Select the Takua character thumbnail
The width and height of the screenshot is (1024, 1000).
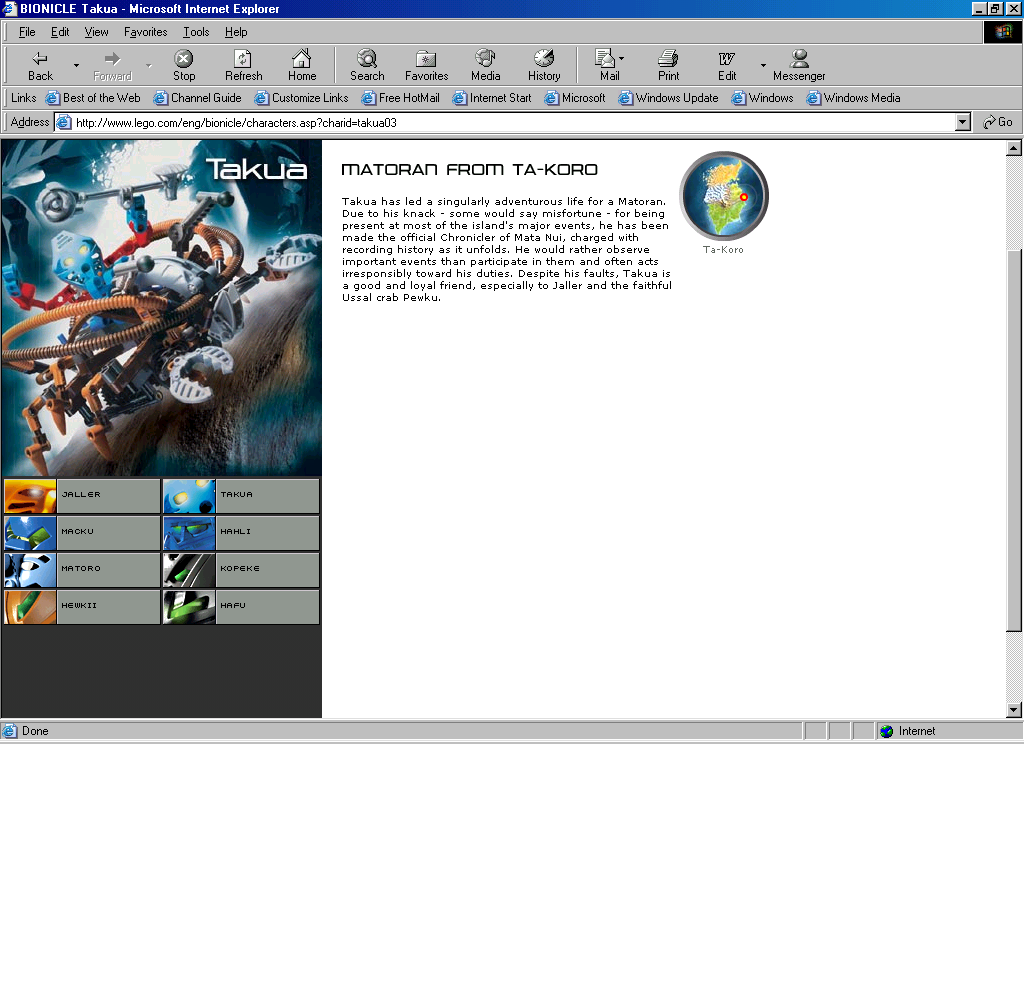(189, 496)
